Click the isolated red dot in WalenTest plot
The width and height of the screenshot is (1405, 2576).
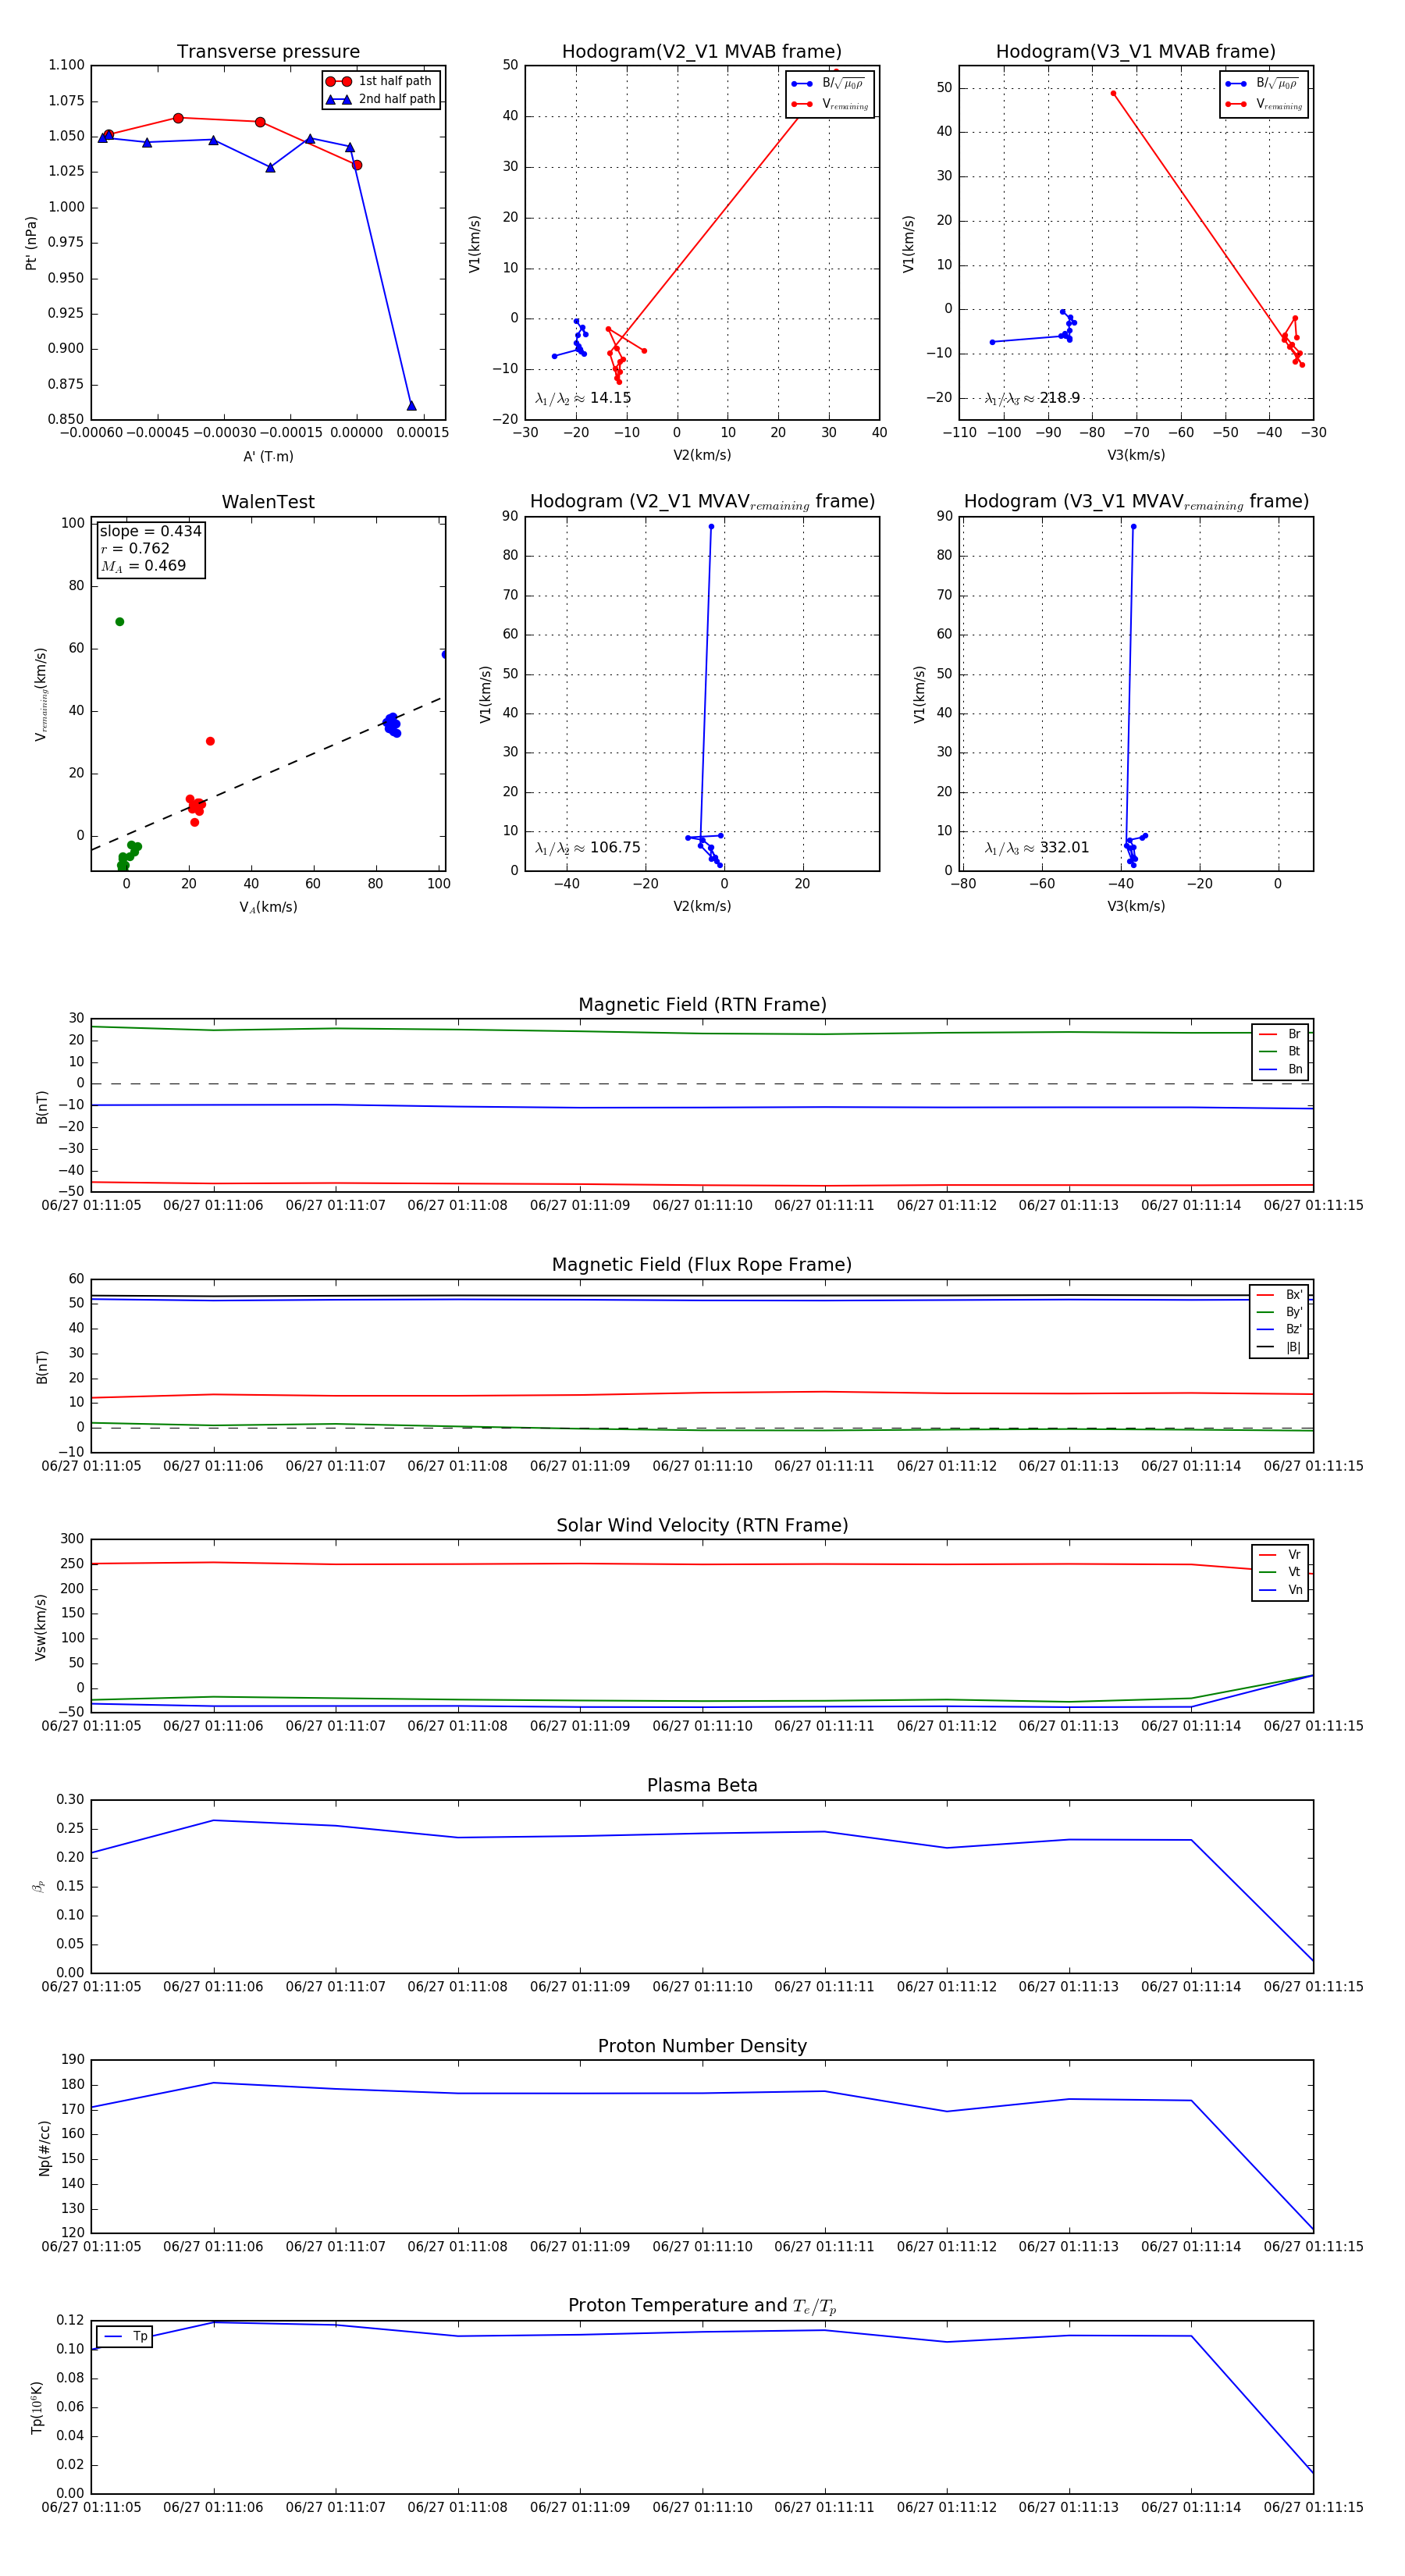[x=210, y=741]
